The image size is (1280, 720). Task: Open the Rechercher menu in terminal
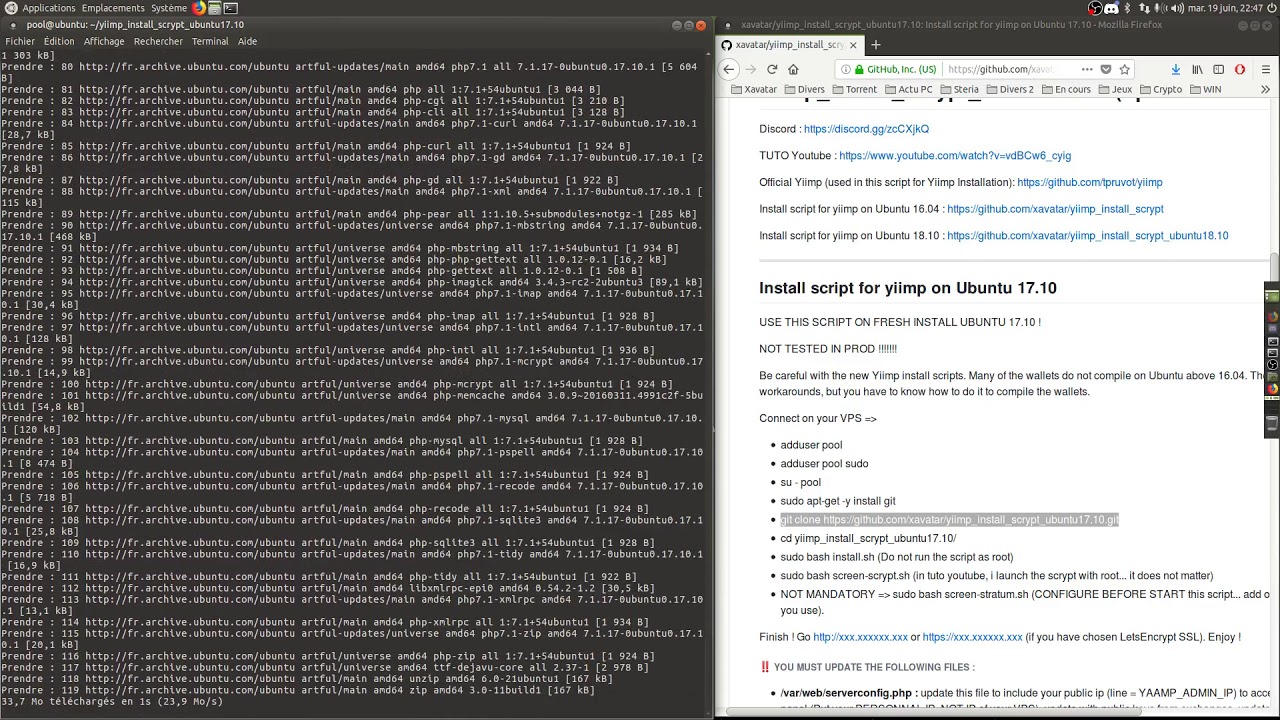point(158,41)
